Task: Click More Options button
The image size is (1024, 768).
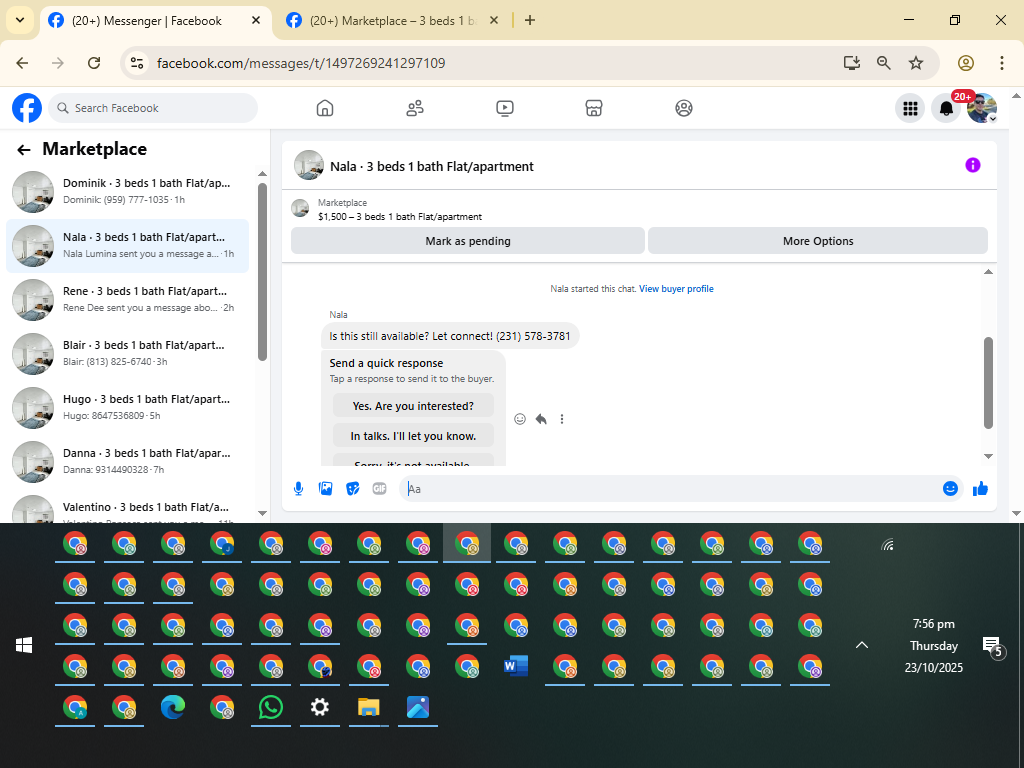Action: pyautogui.click(x=818, y=241)
